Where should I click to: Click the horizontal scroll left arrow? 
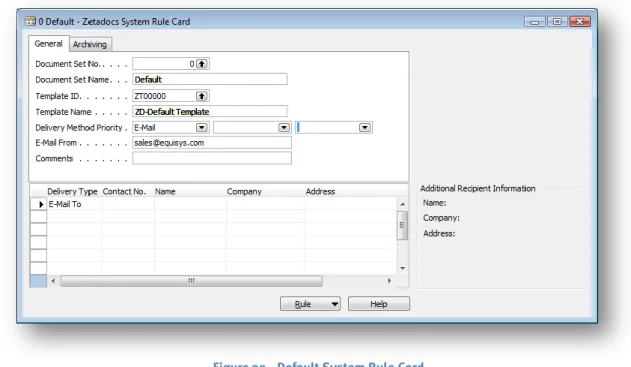coord(53,280)
